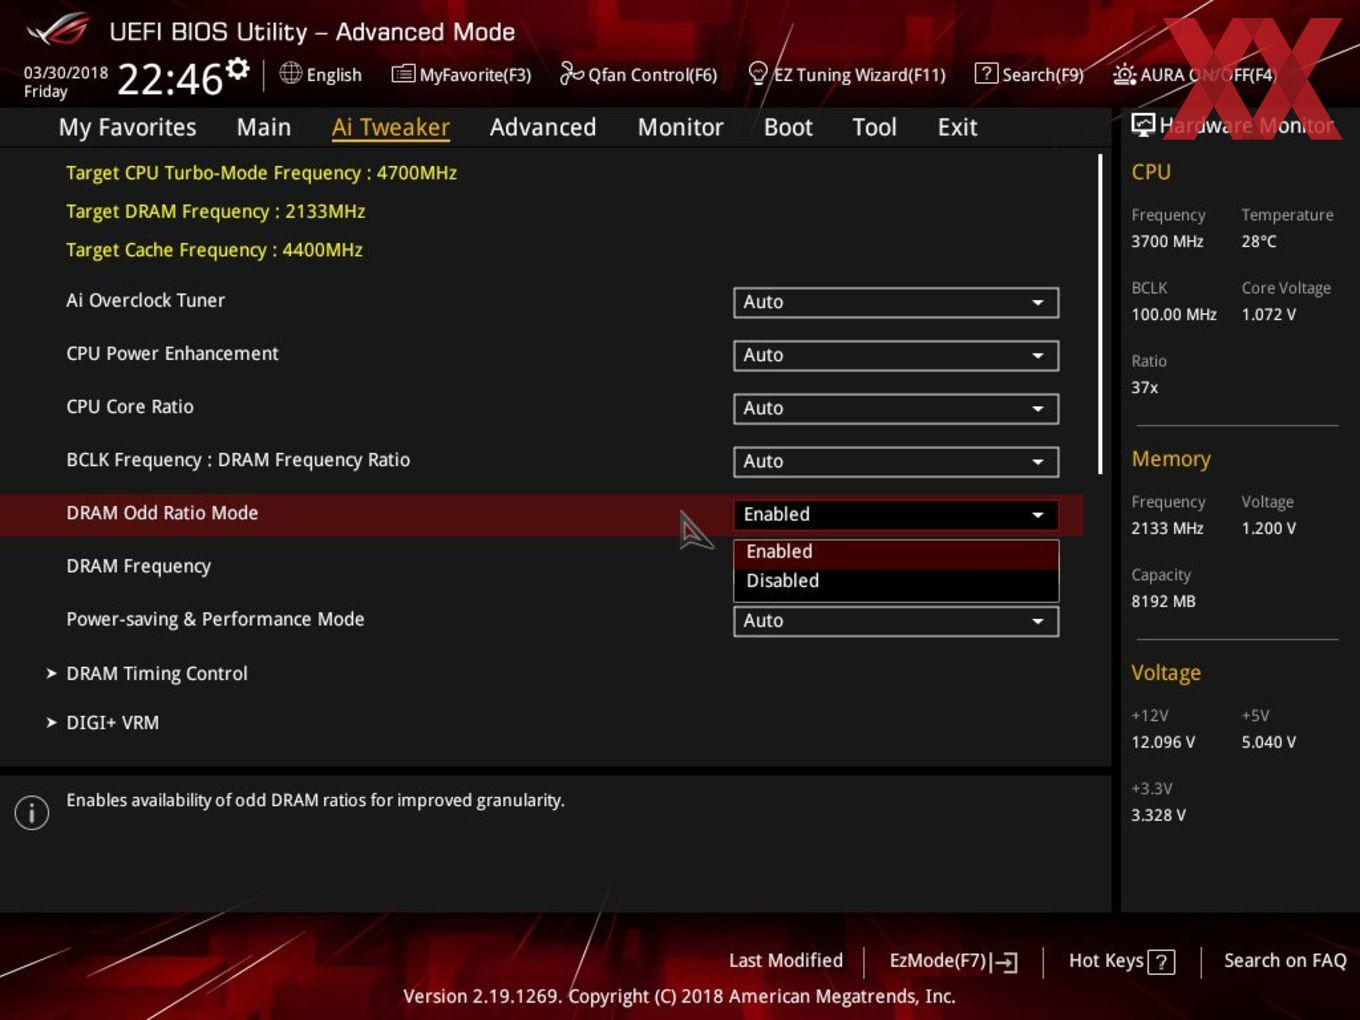Click the info icon in help panel

coord(32,812)
